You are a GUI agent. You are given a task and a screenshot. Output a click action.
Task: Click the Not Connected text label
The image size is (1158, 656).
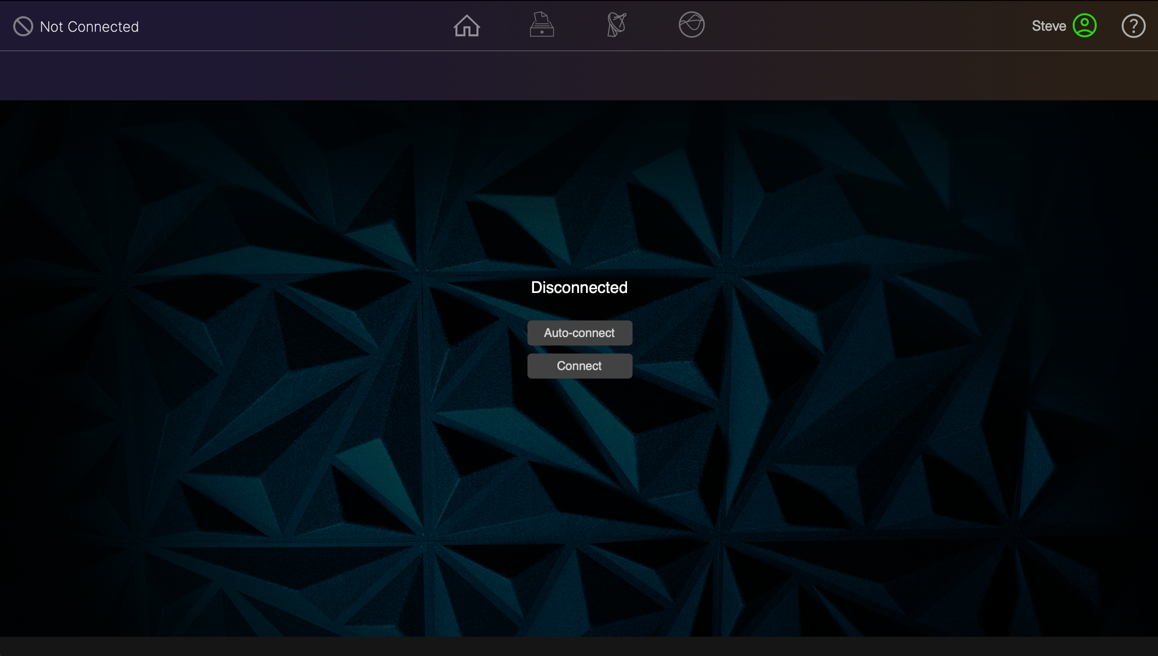(x=87, y=25)
